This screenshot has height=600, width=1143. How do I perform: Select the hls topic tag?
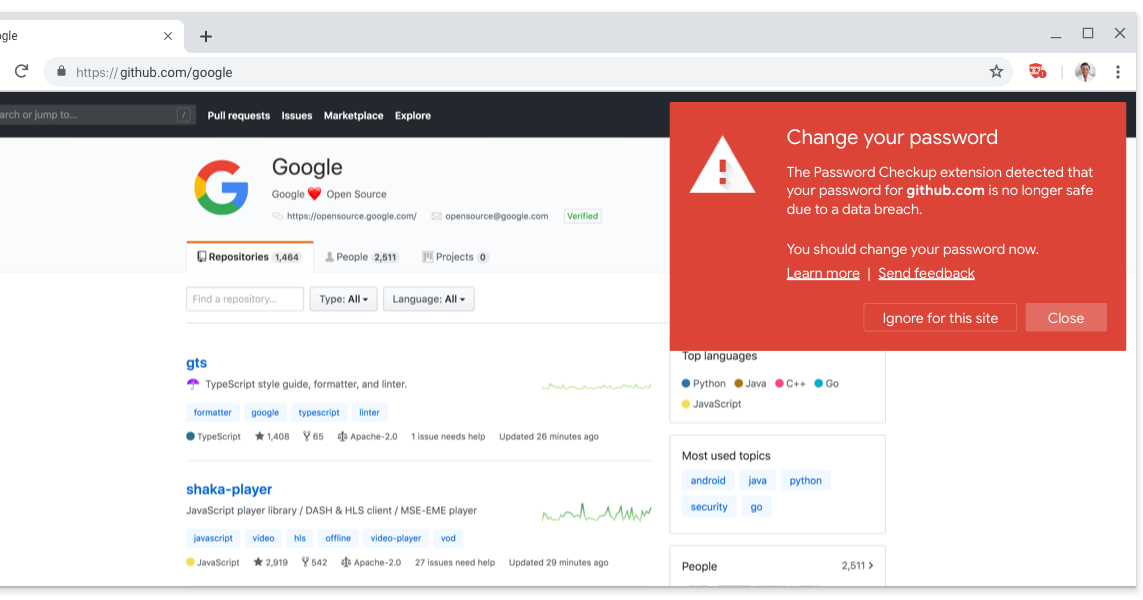pos(300,539)
